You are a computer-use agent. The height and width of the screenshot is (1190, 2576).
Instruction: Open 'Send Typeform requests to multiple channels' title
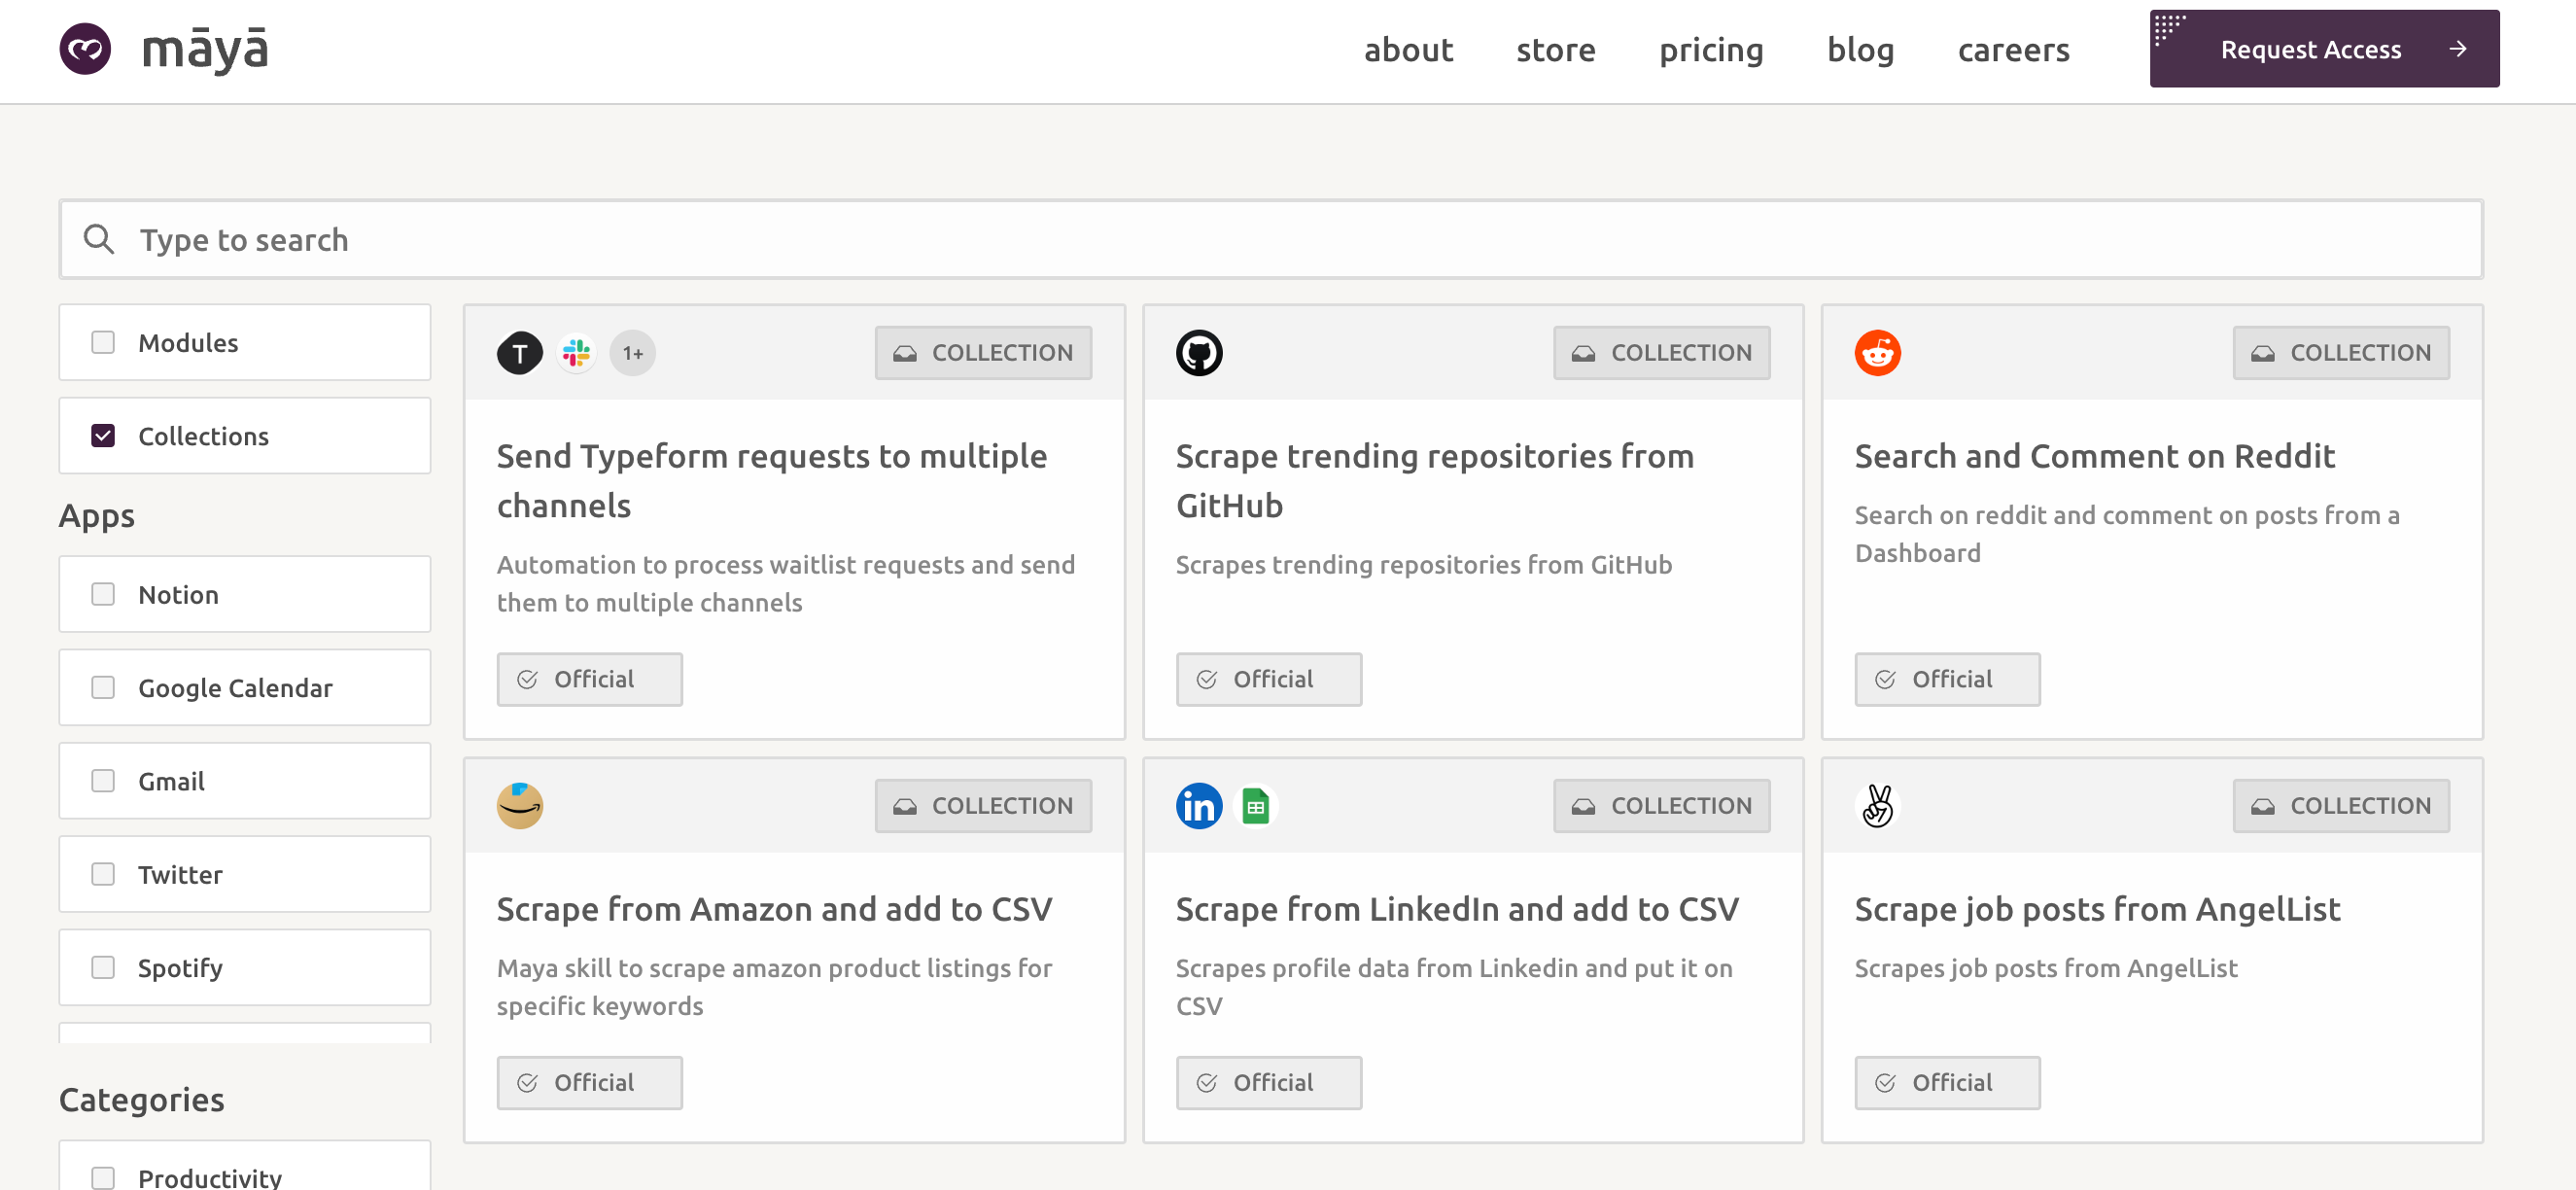click(x=771, y=481)
